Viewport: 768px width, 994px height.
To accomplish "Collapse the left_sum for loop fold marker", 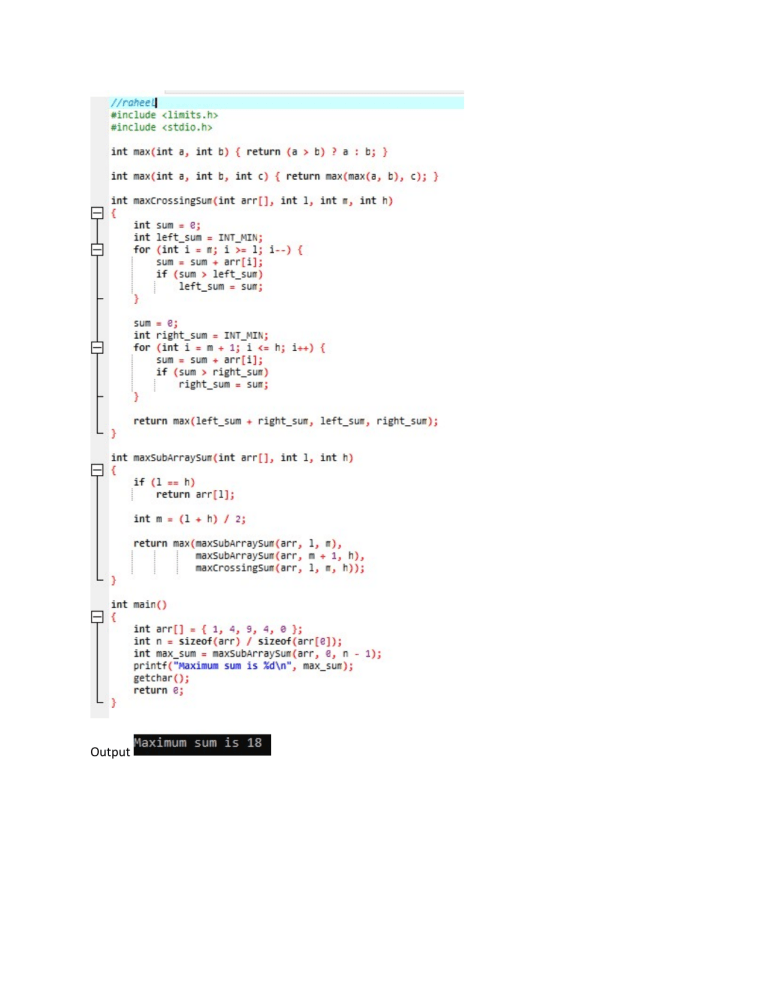I will (97, 250).
